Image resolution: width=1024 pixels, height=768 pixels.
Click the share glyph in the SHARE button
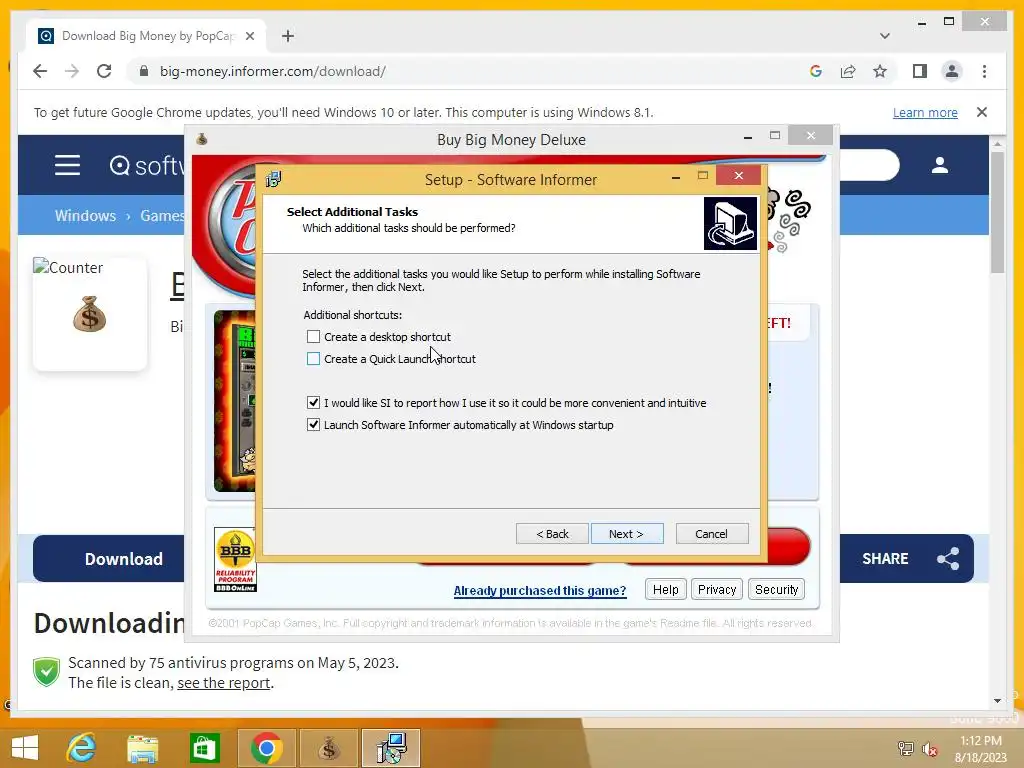click(948, 558)
